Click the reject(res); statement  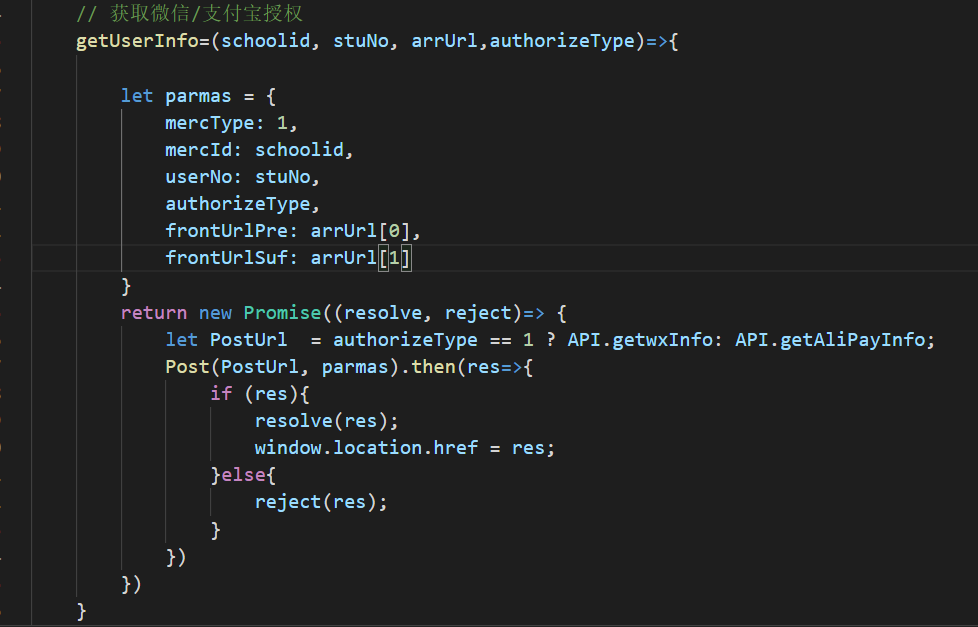[321, 502]
